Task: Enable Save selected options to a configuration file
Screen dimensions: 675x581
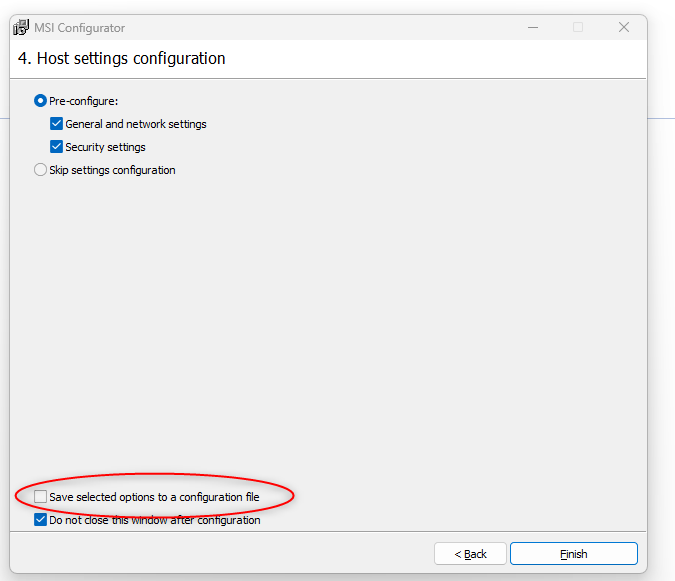Action: tap(40, 497)
